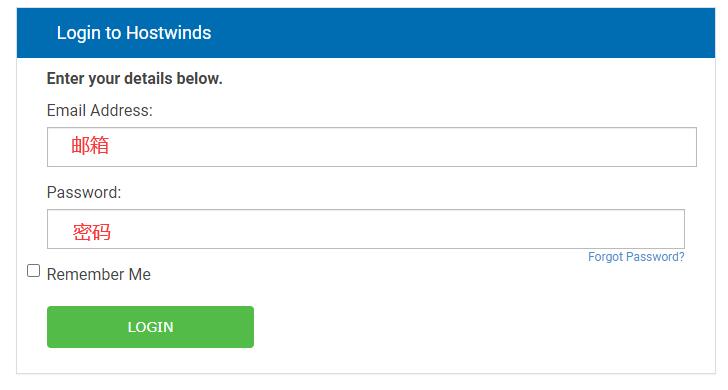
Task: Submit the form with the LOGIN button
Action: pos(150,327)
